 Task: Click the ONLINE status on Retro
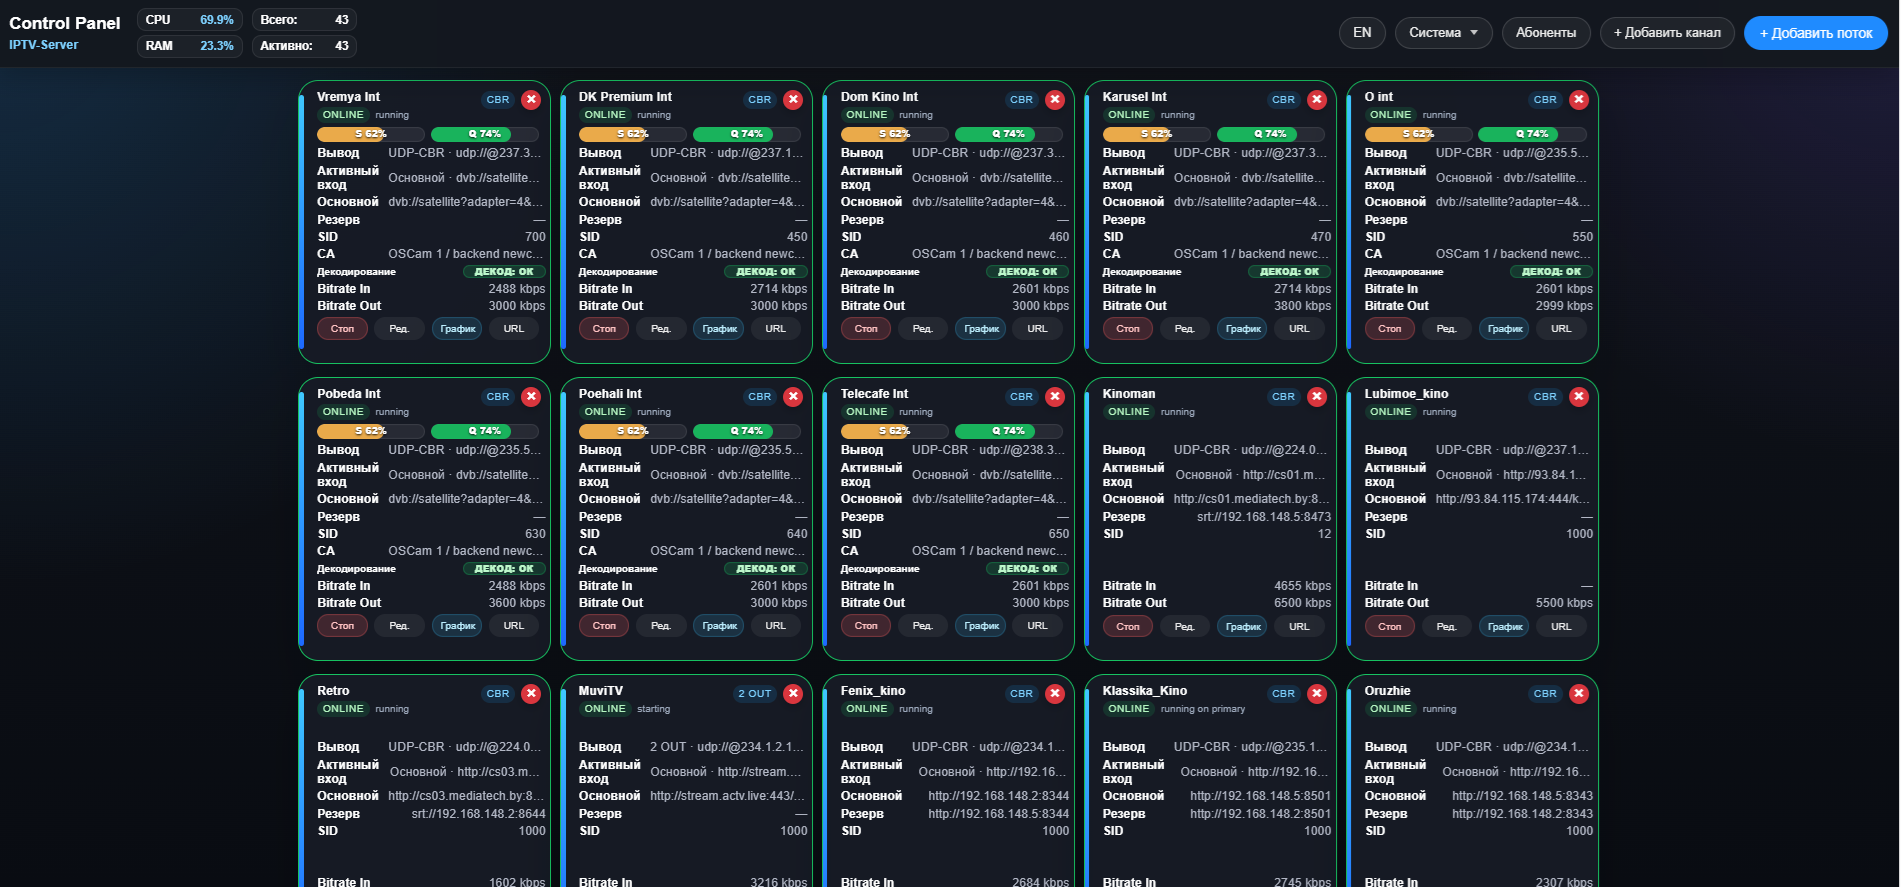(x=343, y=709)
